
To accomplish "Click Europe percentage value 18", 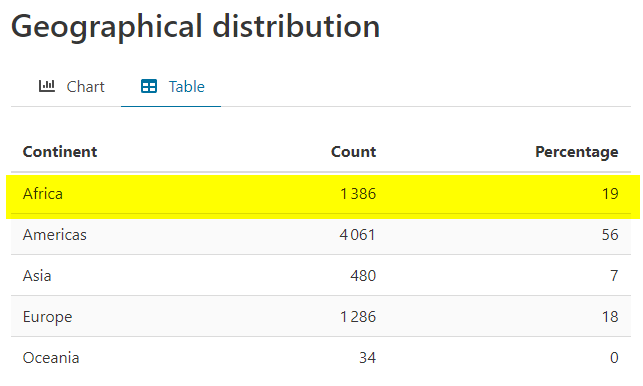I will coord(610,317).
